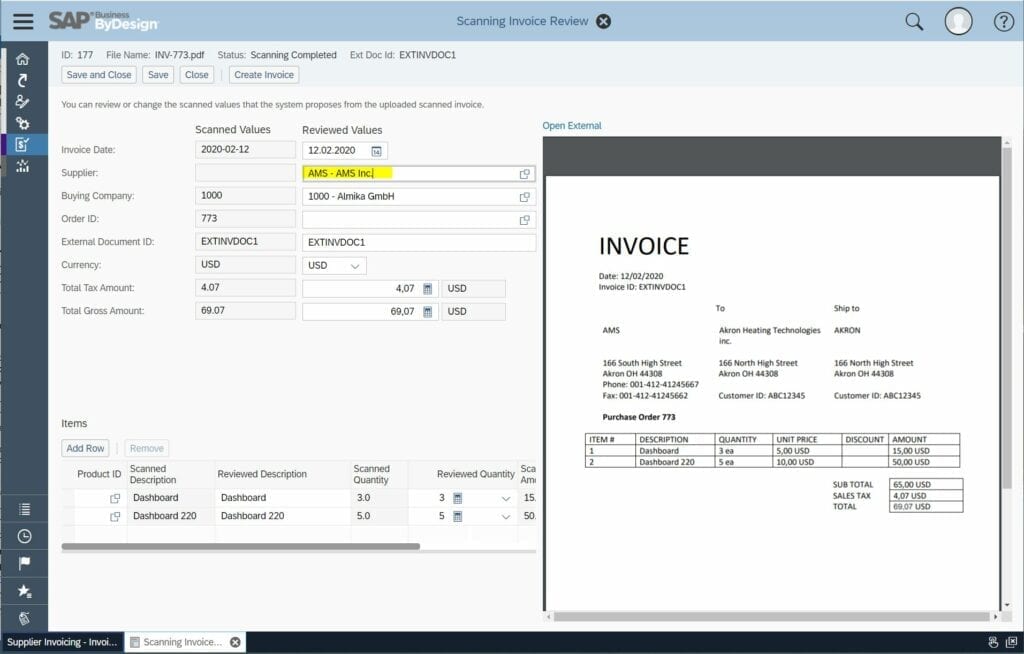Click the reviewed External Document ID field
Image resolution: width=1024 pixels, height=654 pixels.
click(x=419, y=242)
